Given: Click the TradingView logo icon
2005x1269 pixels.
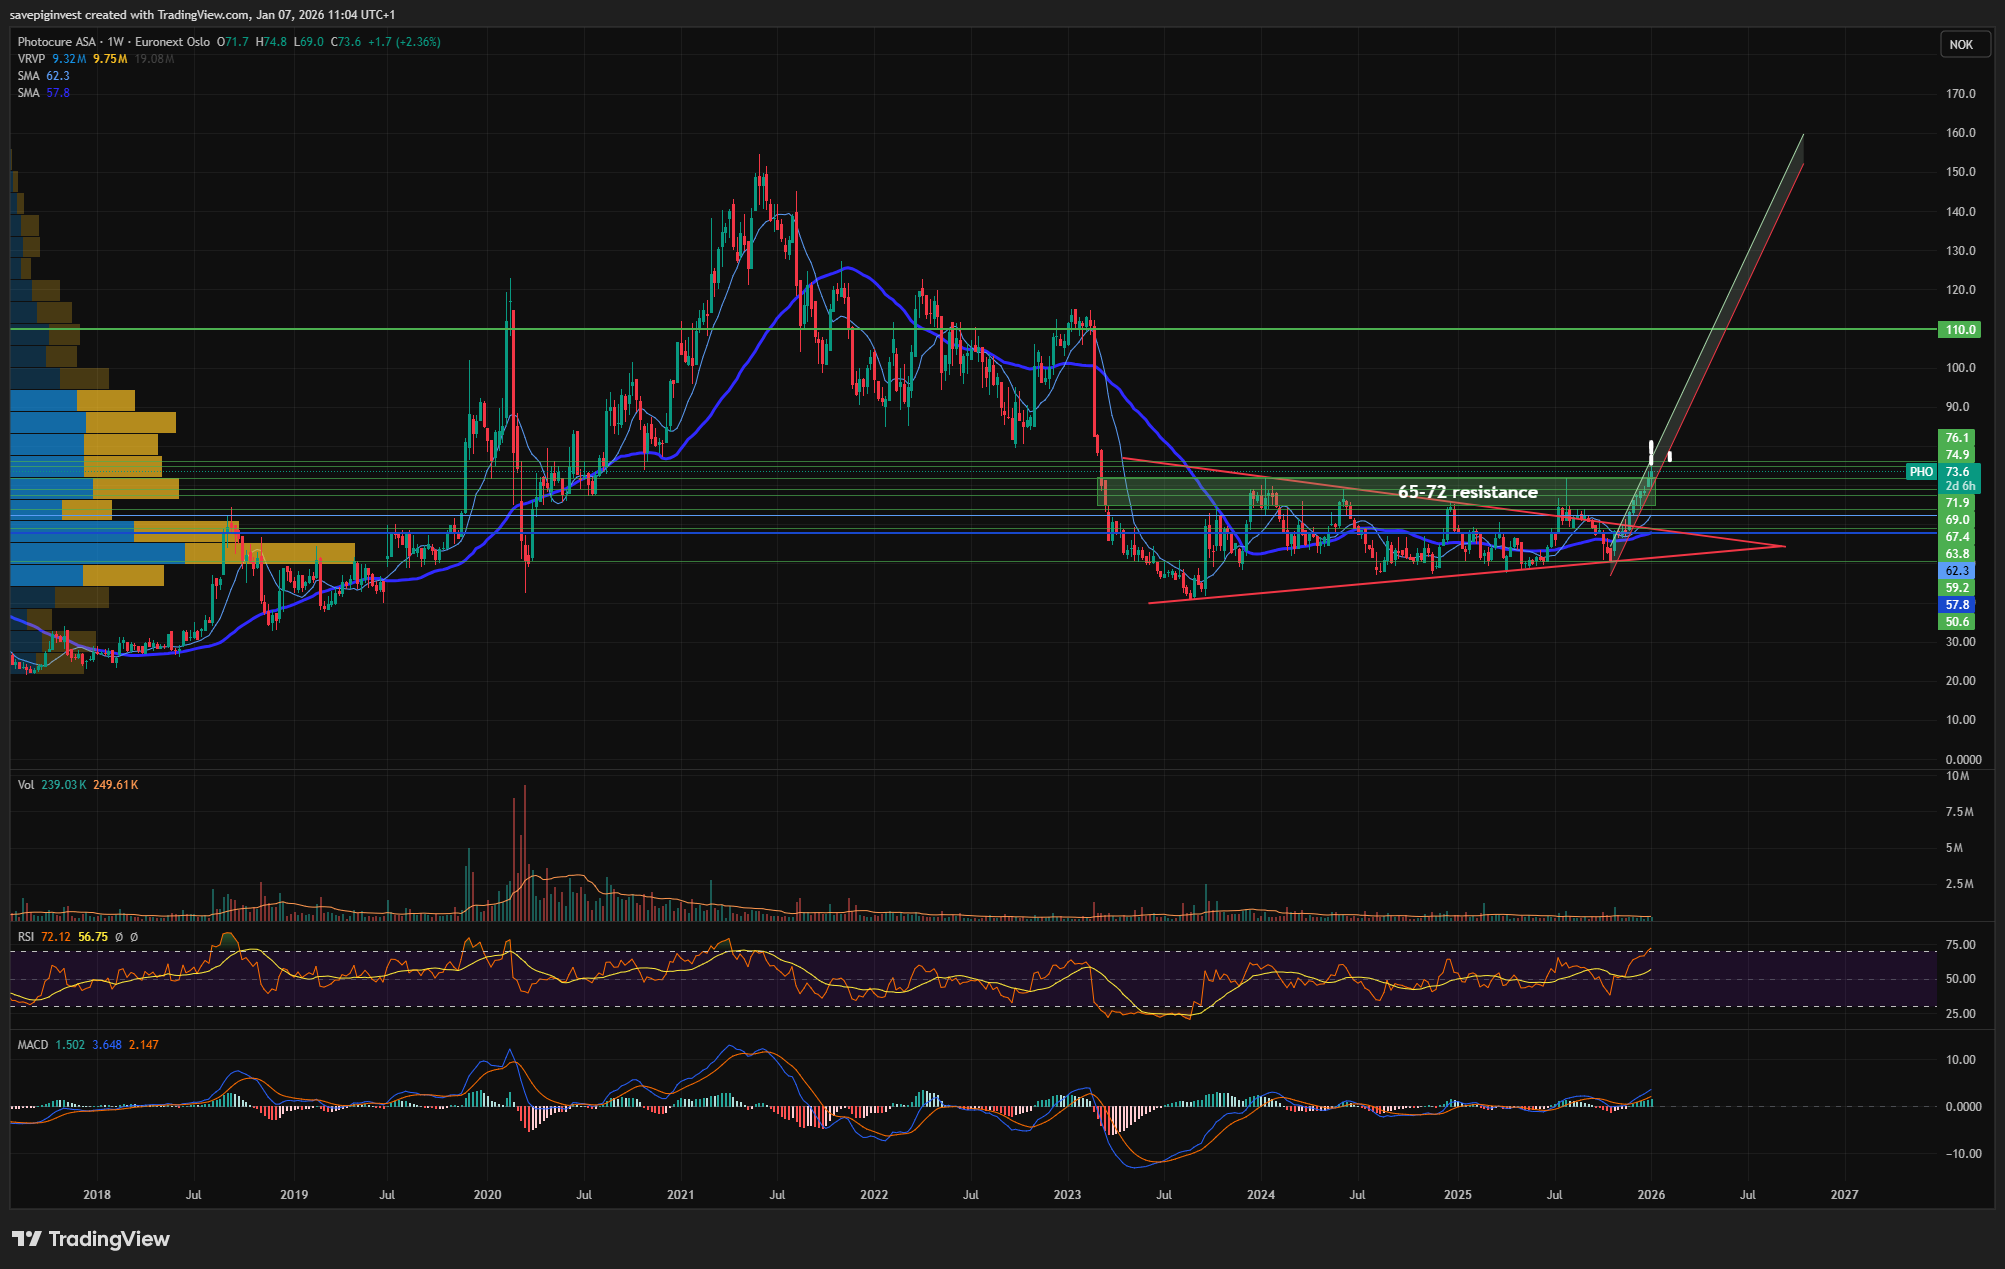Looking at the screenshot, I should pyautogui.click(x=27, y=1239).
